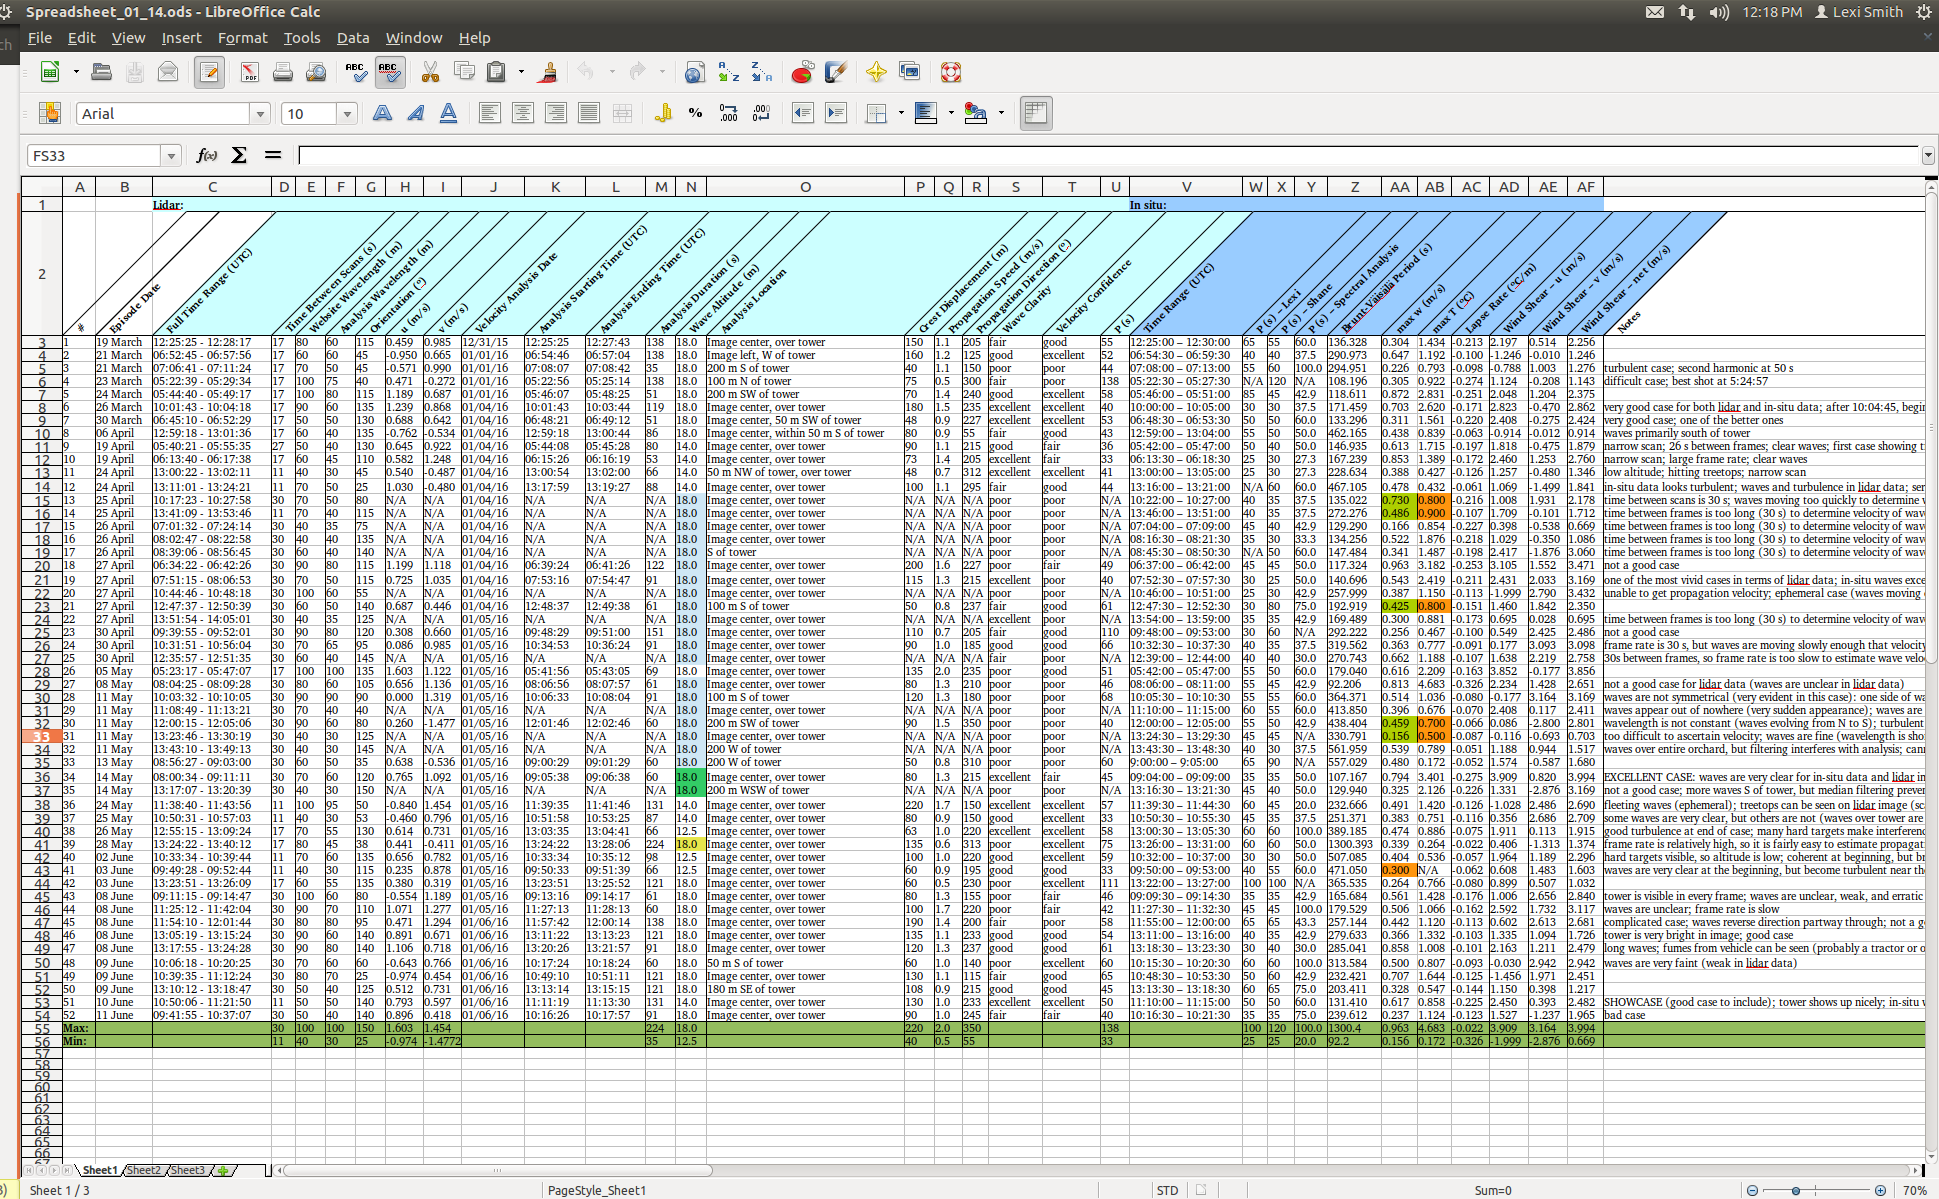The height and width of the screenshot is (1199, 1939).
Task: Expand the Font Name dropdown
Action: coord(261,114)
